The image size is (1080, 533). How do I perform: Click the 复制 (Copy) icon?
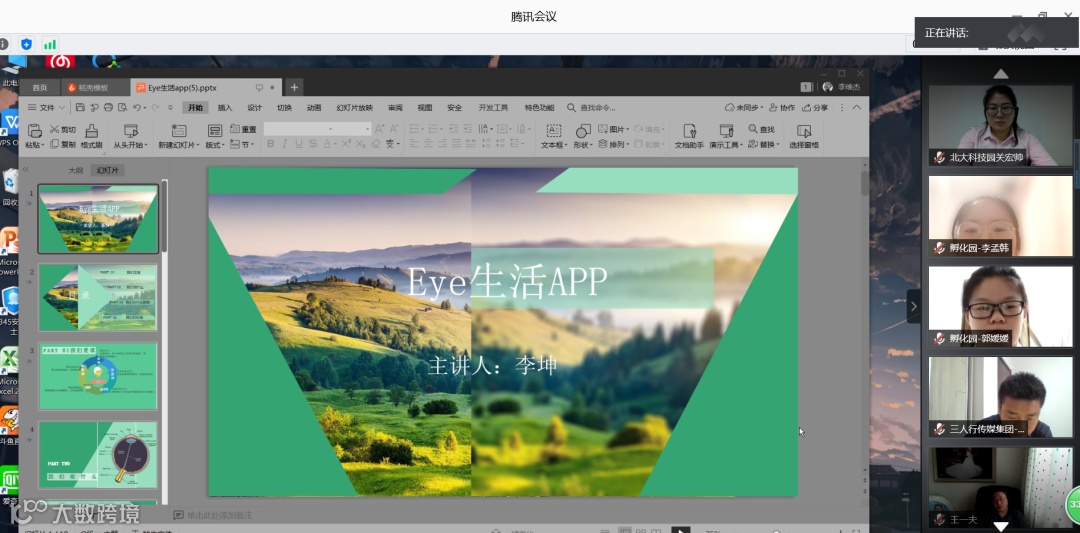click(x=54, y=144)
